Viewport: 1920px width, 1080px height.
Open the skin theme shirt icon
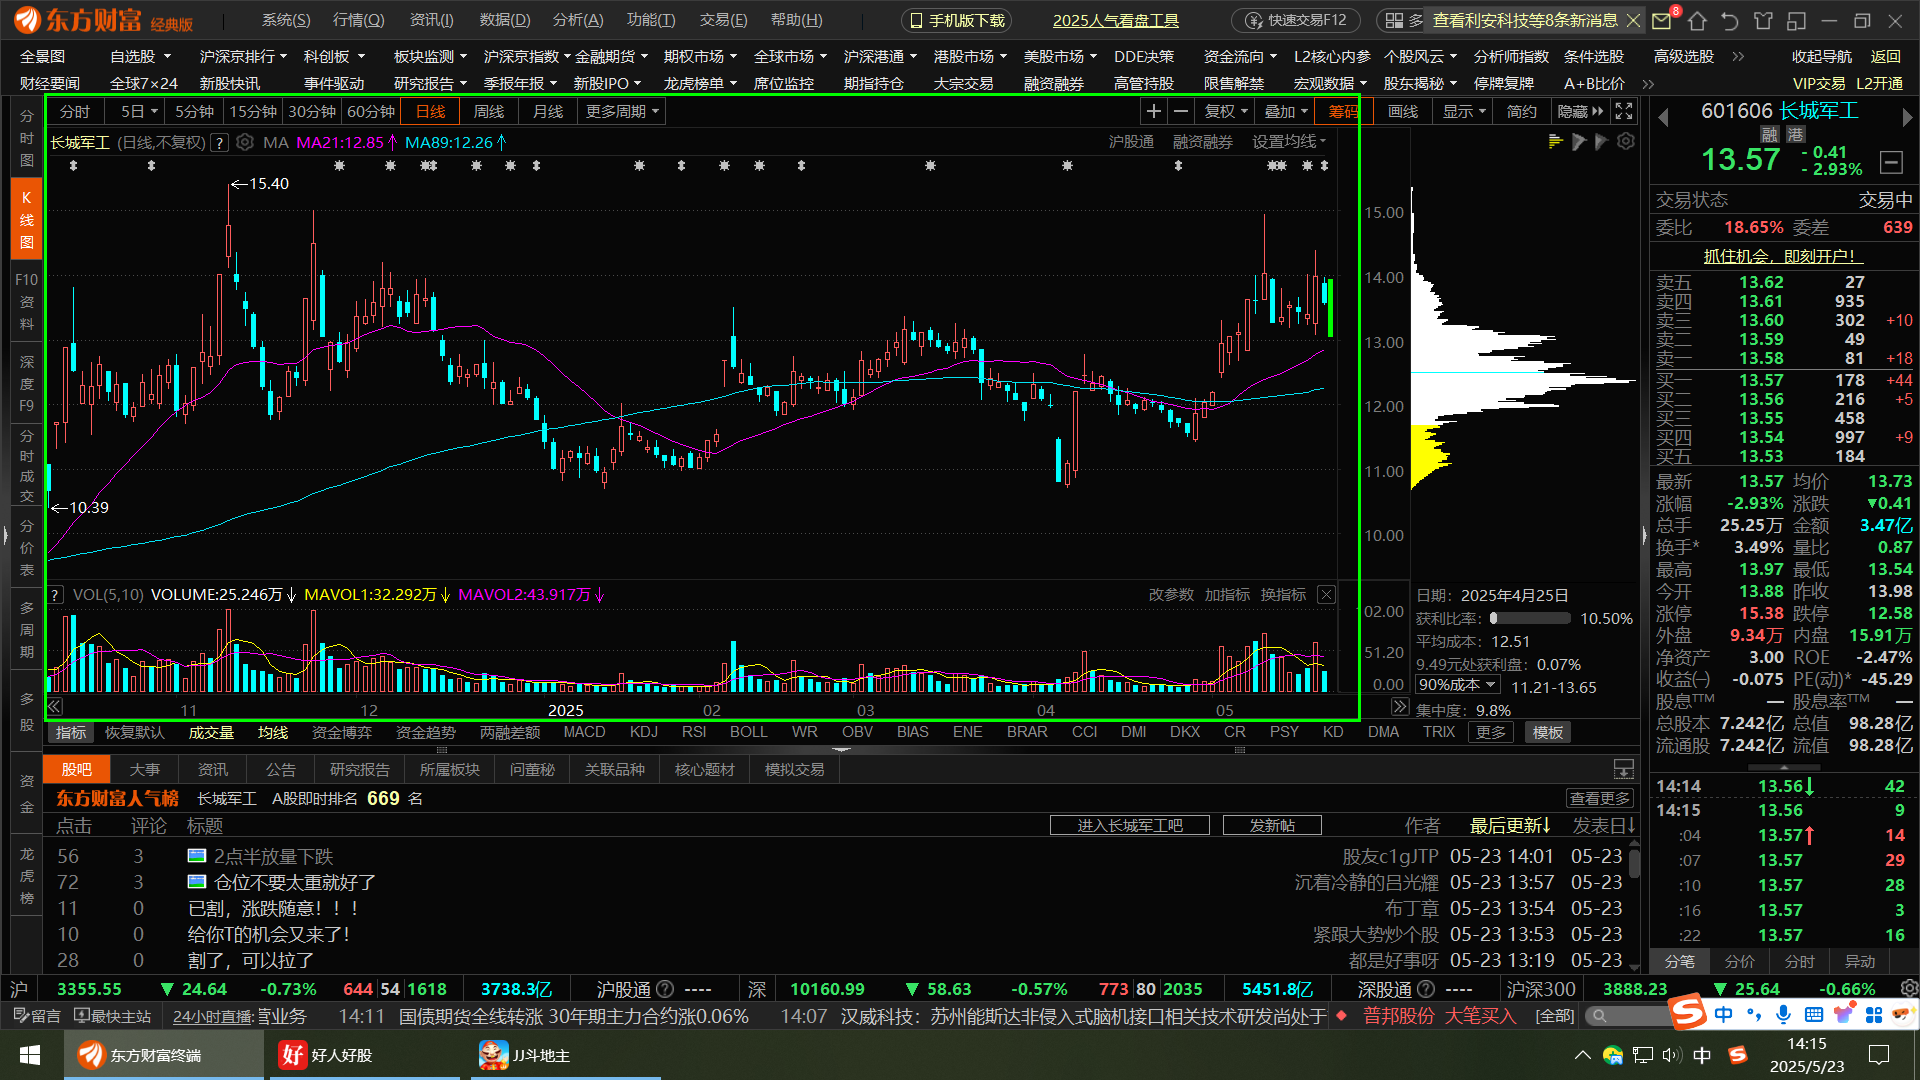point(1763,20)
